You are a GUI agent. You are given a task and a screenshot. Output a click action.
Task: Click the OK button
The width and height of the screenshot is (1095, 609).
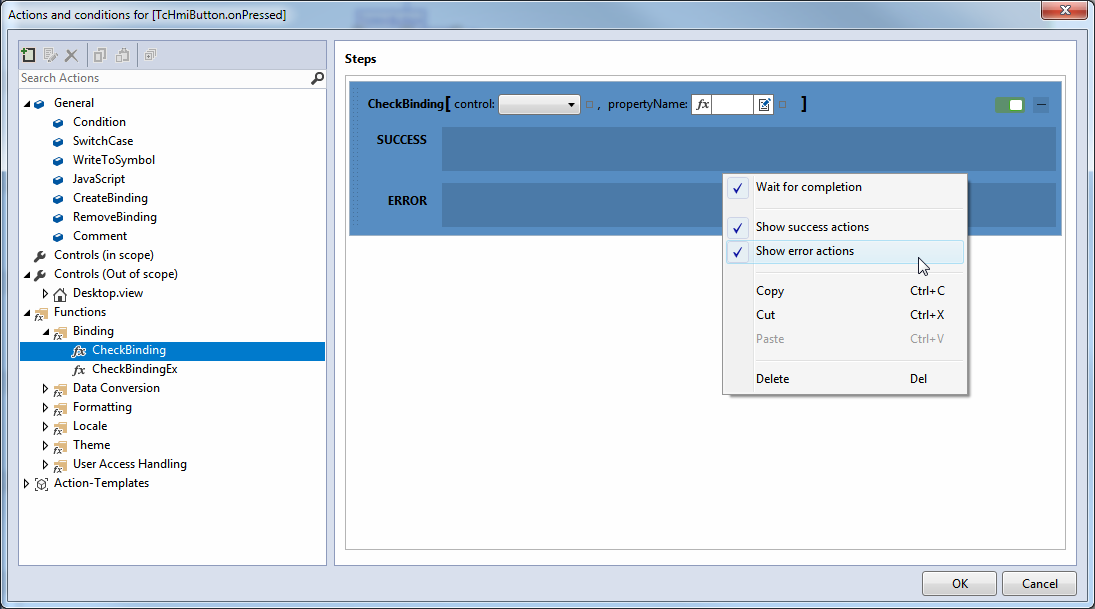[x=960, y=584]
